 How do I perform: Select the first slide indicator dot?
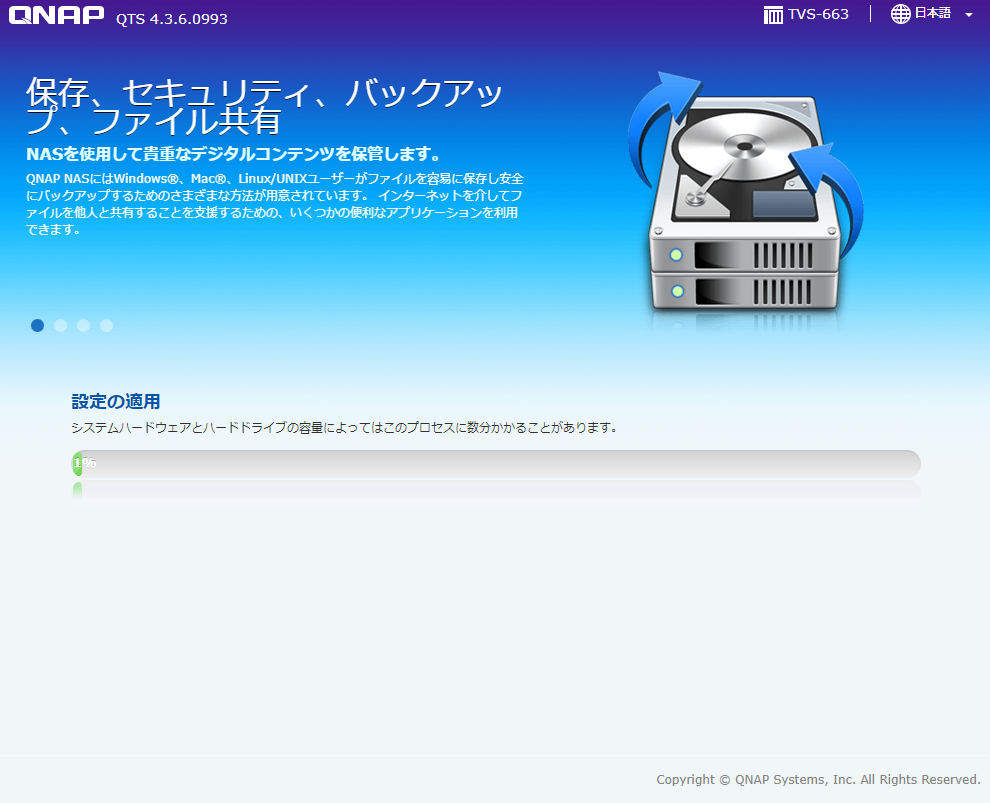tap(37, 325)
